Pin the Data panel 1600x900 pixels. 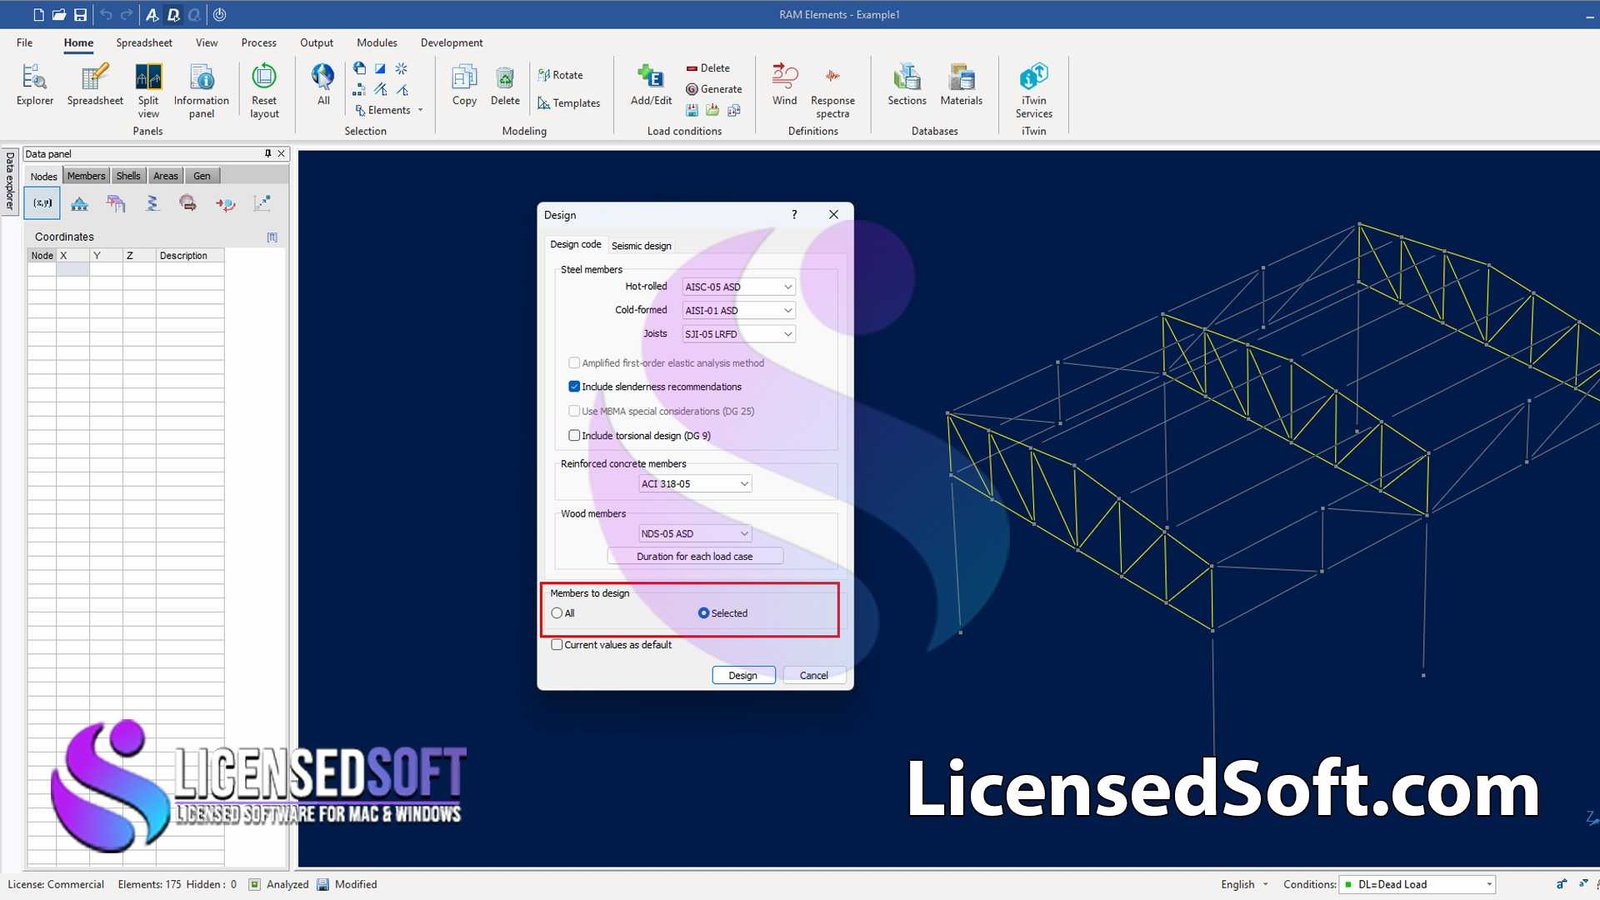click(x=268, y=154)
